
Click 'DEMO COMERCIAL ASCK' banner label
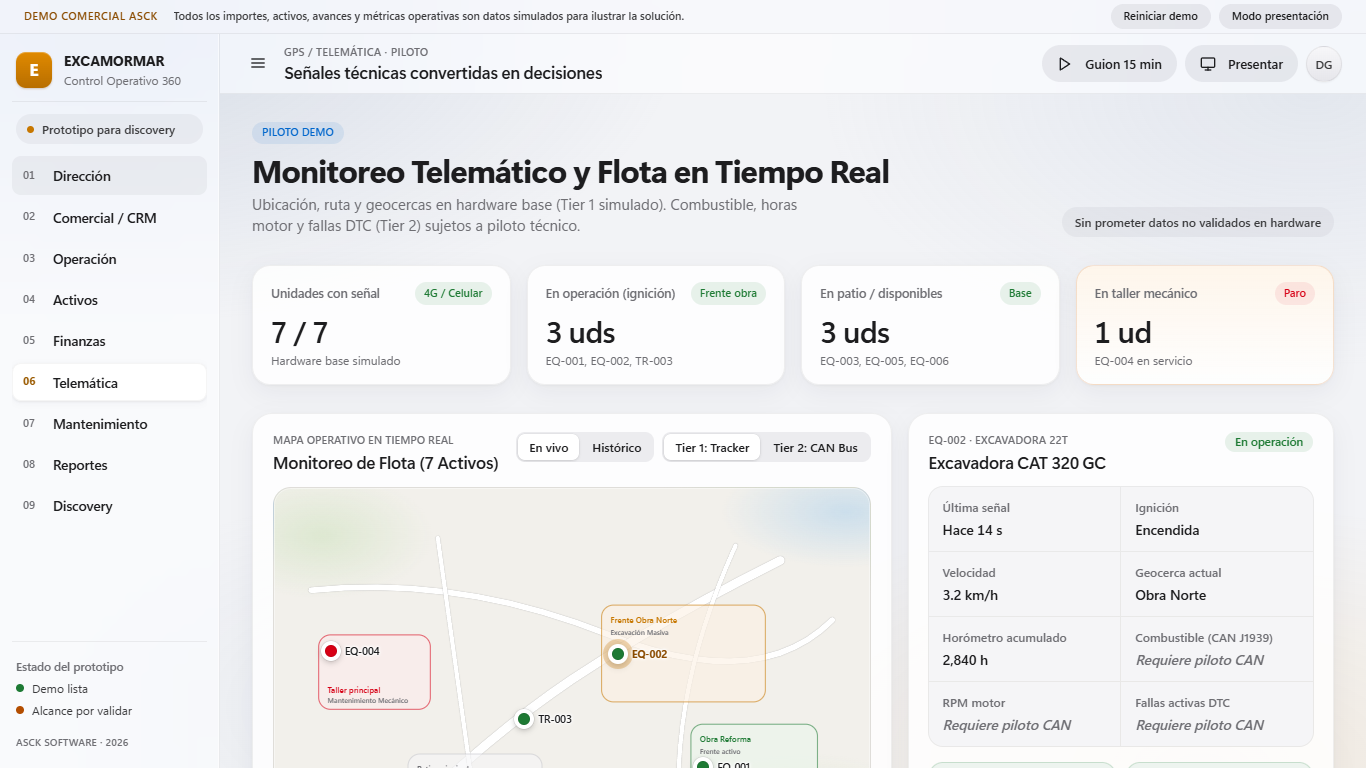[x=90, y=16]
